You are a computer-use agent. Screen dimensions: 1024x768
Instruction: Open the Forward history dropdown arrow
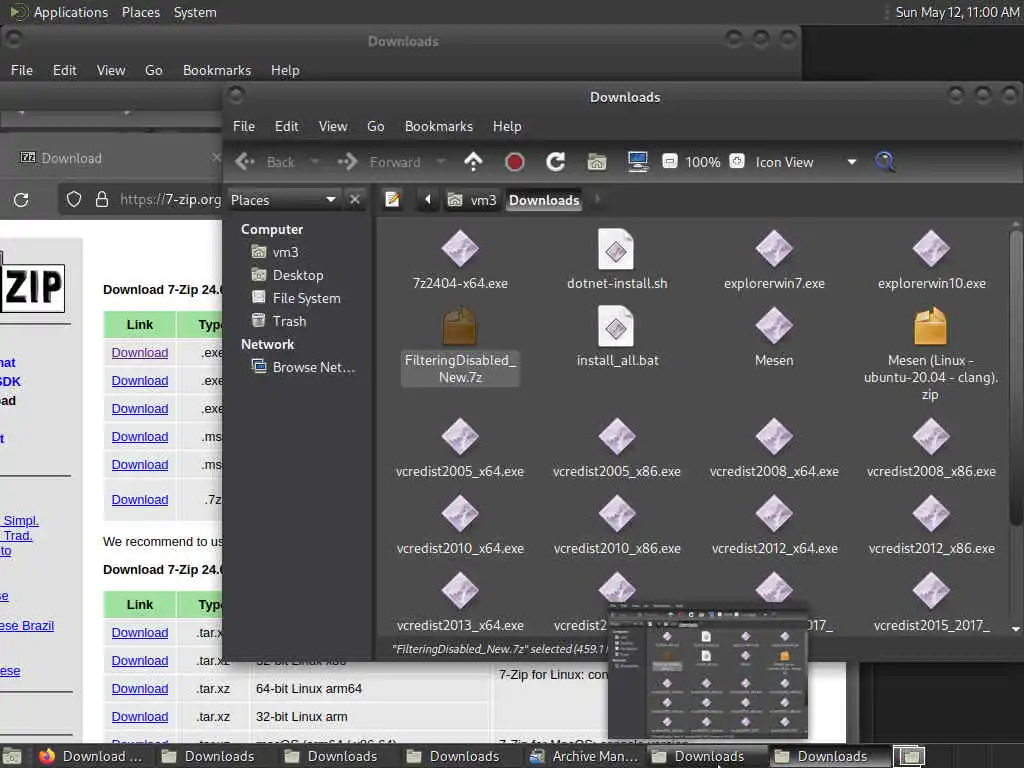pyautogui.click(x=441, y=162)
